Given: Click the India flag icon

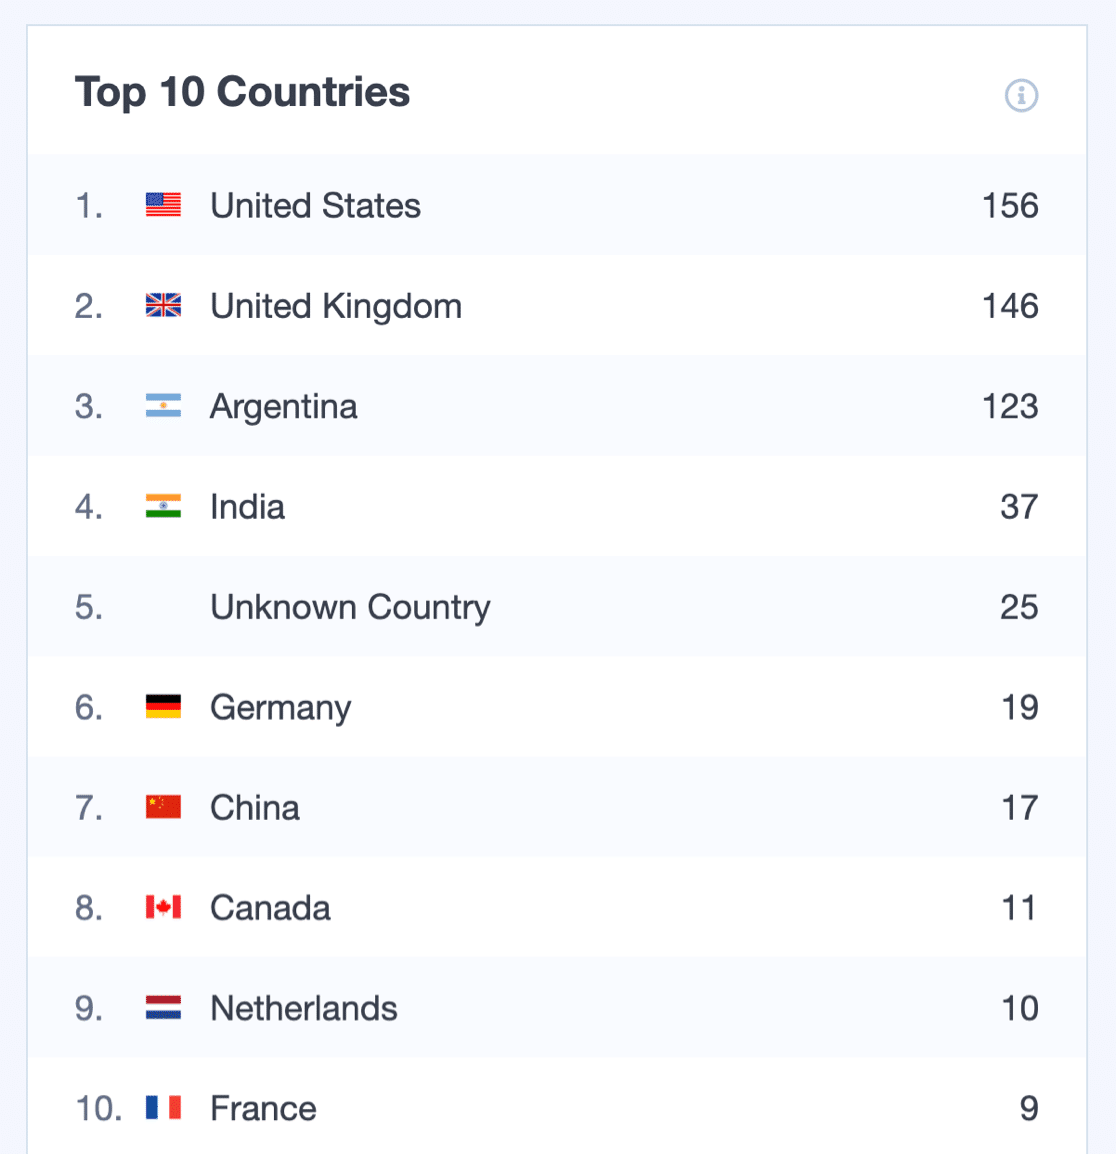Looking at the screenshot, I should [x=163, y=506].
